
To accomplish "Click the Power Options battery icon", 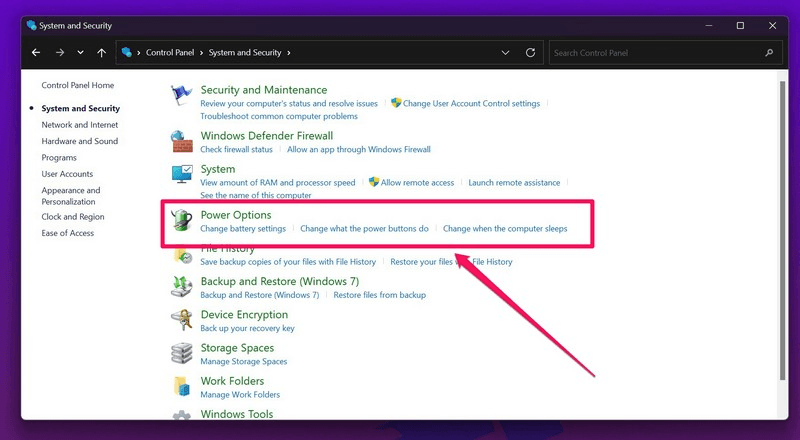I will pos(181,221).
